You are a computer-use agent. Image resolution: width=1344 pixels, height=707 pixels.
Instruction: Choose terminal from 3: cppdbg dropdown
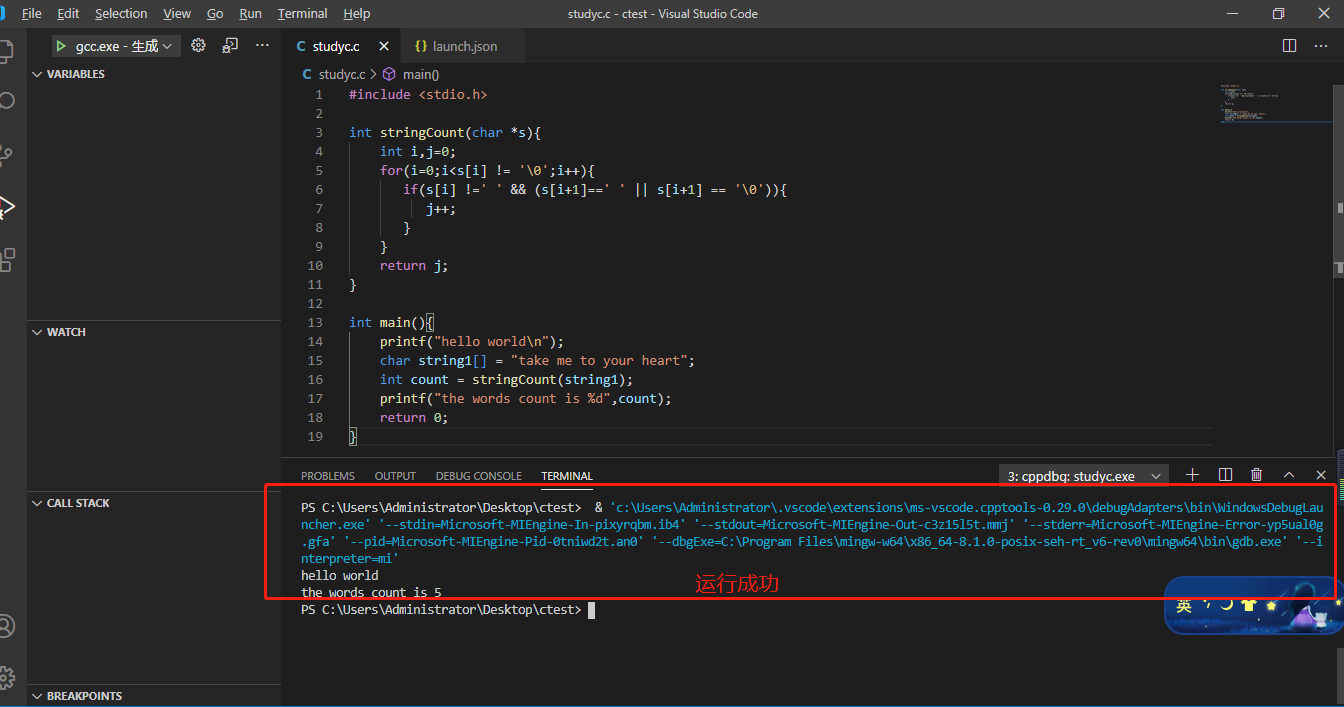[x=1085, y=476]
